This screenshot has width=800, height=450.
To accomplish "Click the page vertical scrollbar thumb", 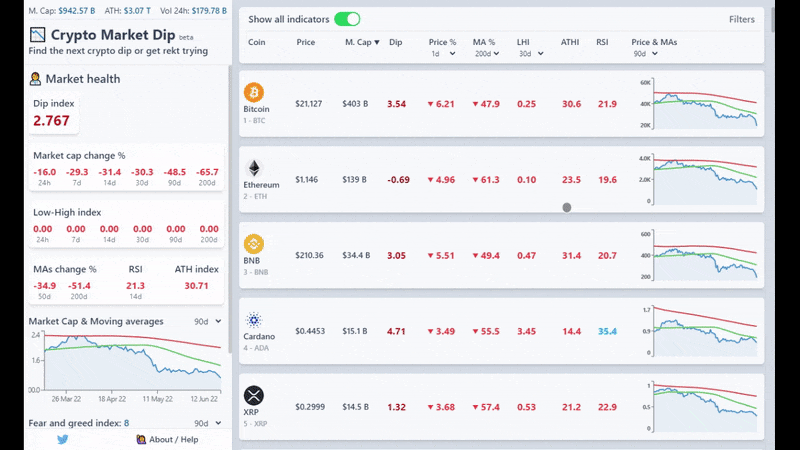I will [772, 18].
